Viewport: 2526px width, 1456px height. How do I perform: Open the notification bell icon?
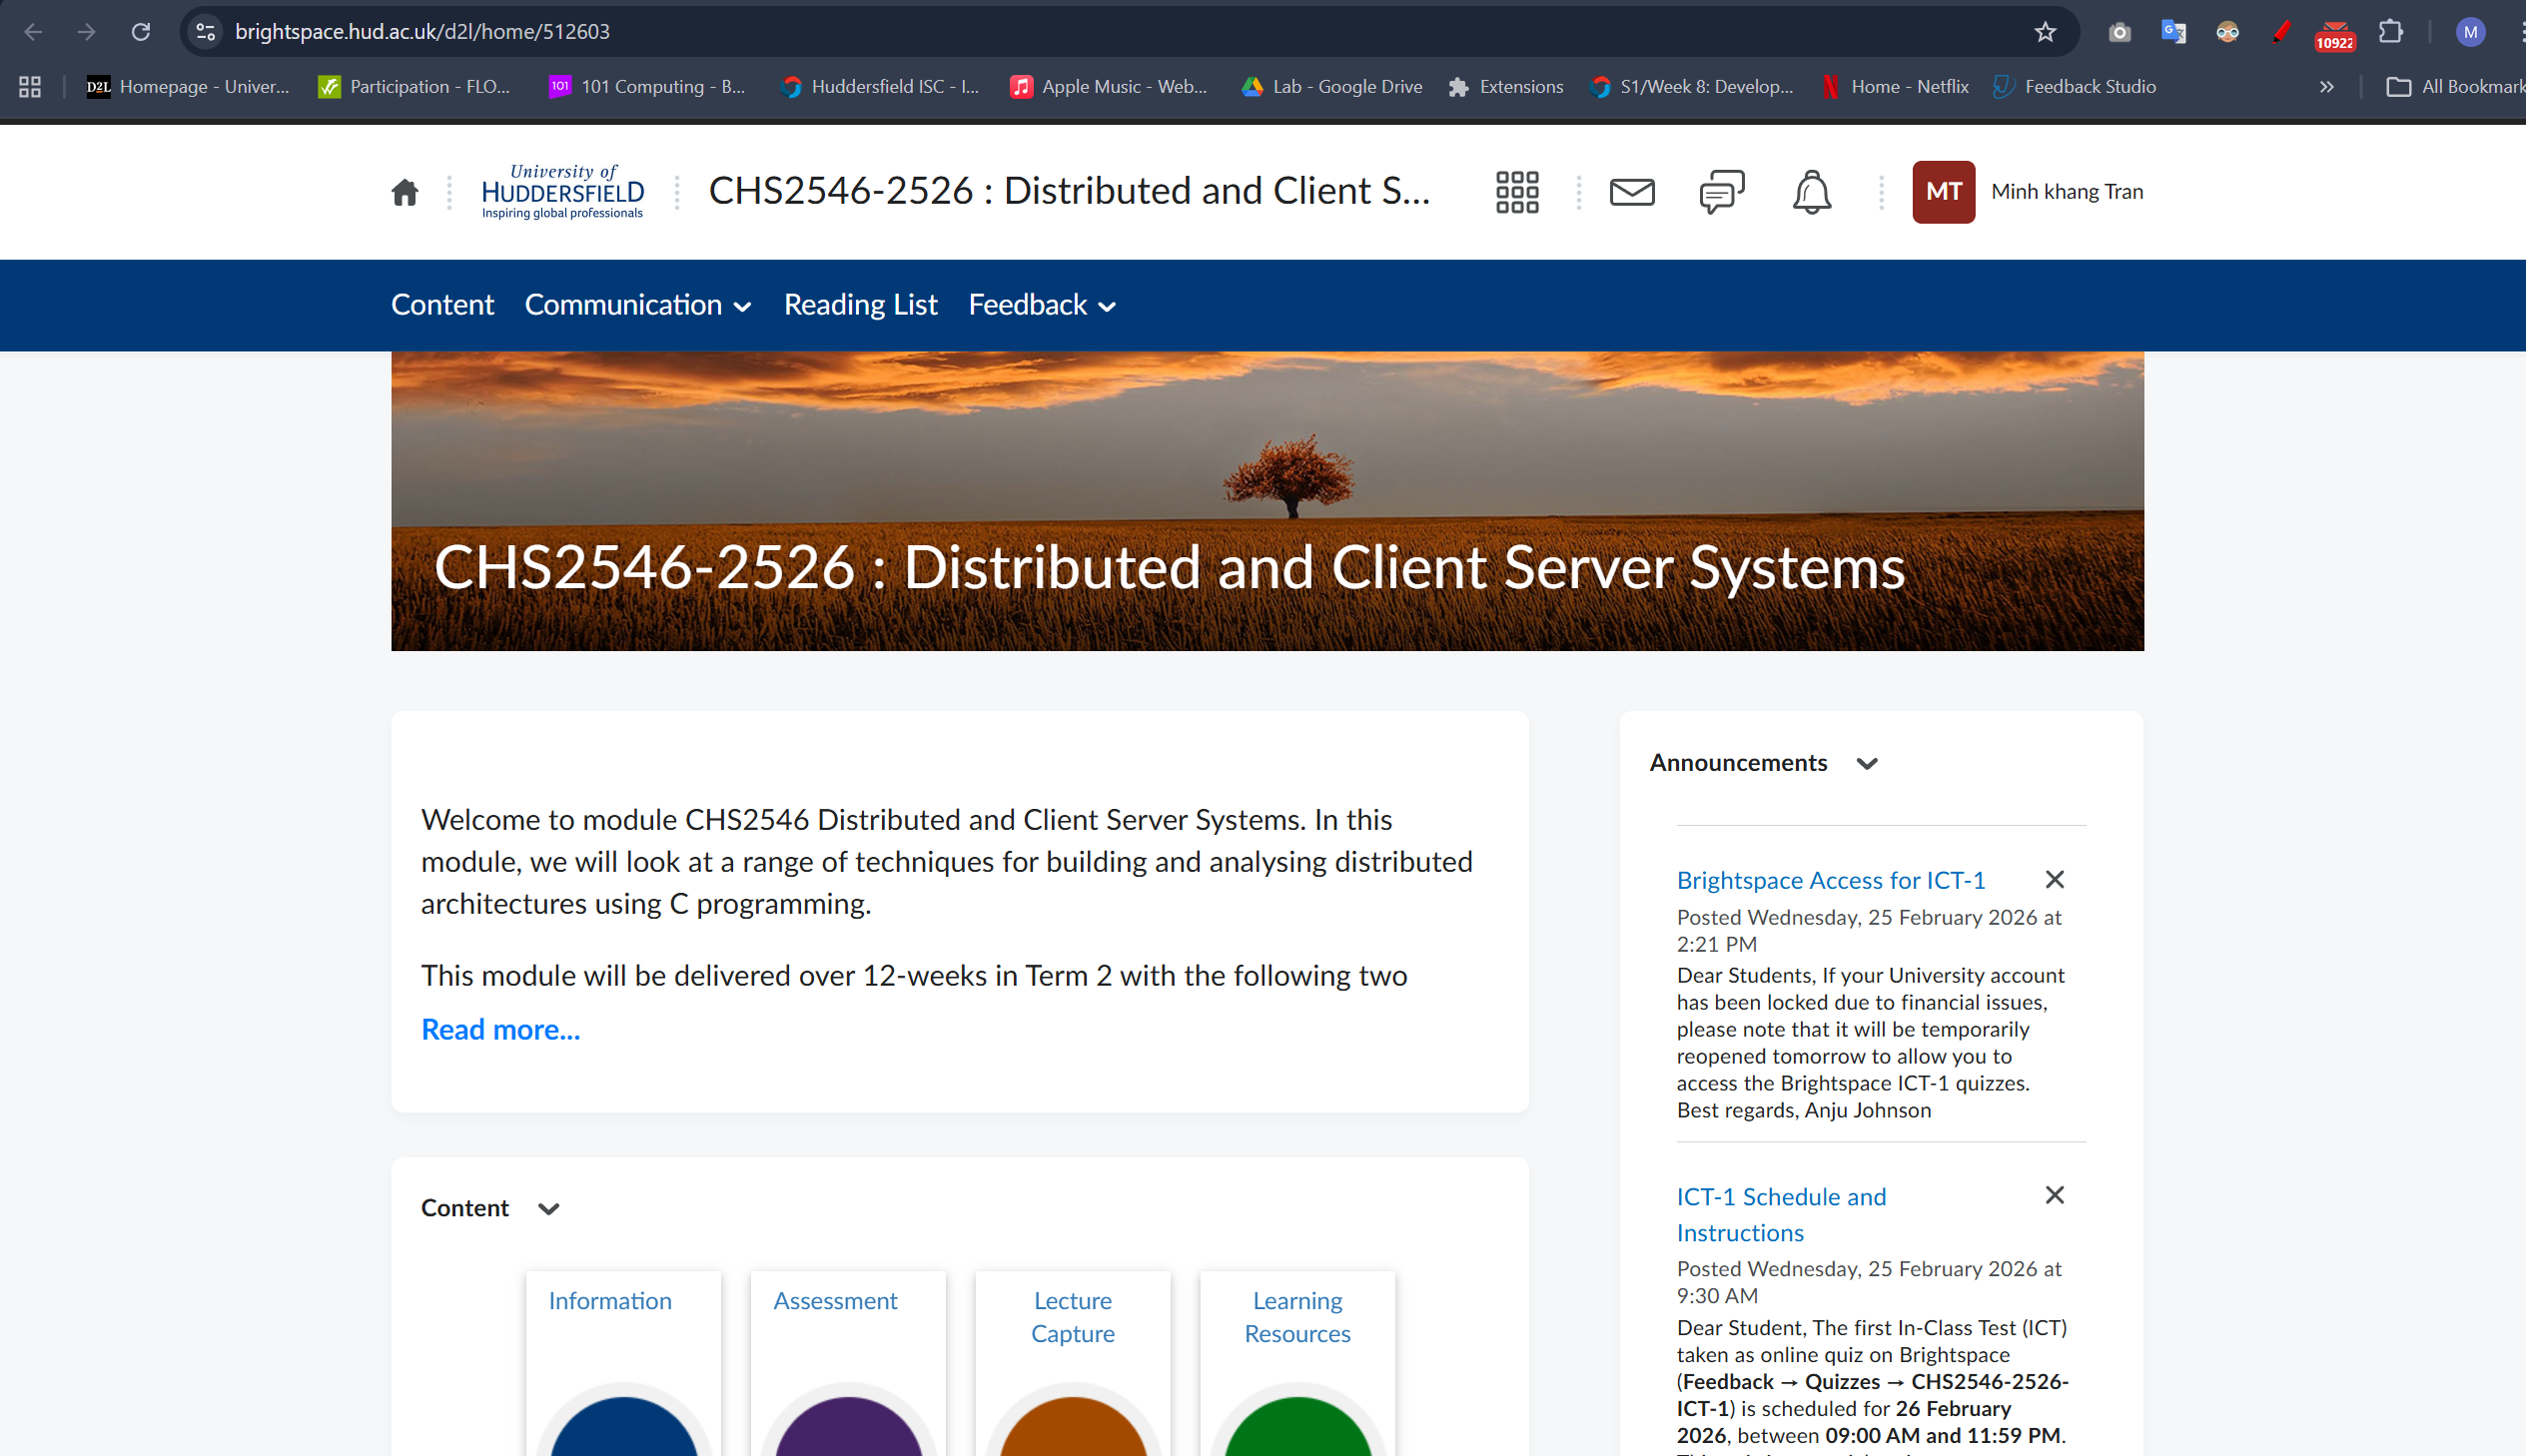tap(1811, 192)
